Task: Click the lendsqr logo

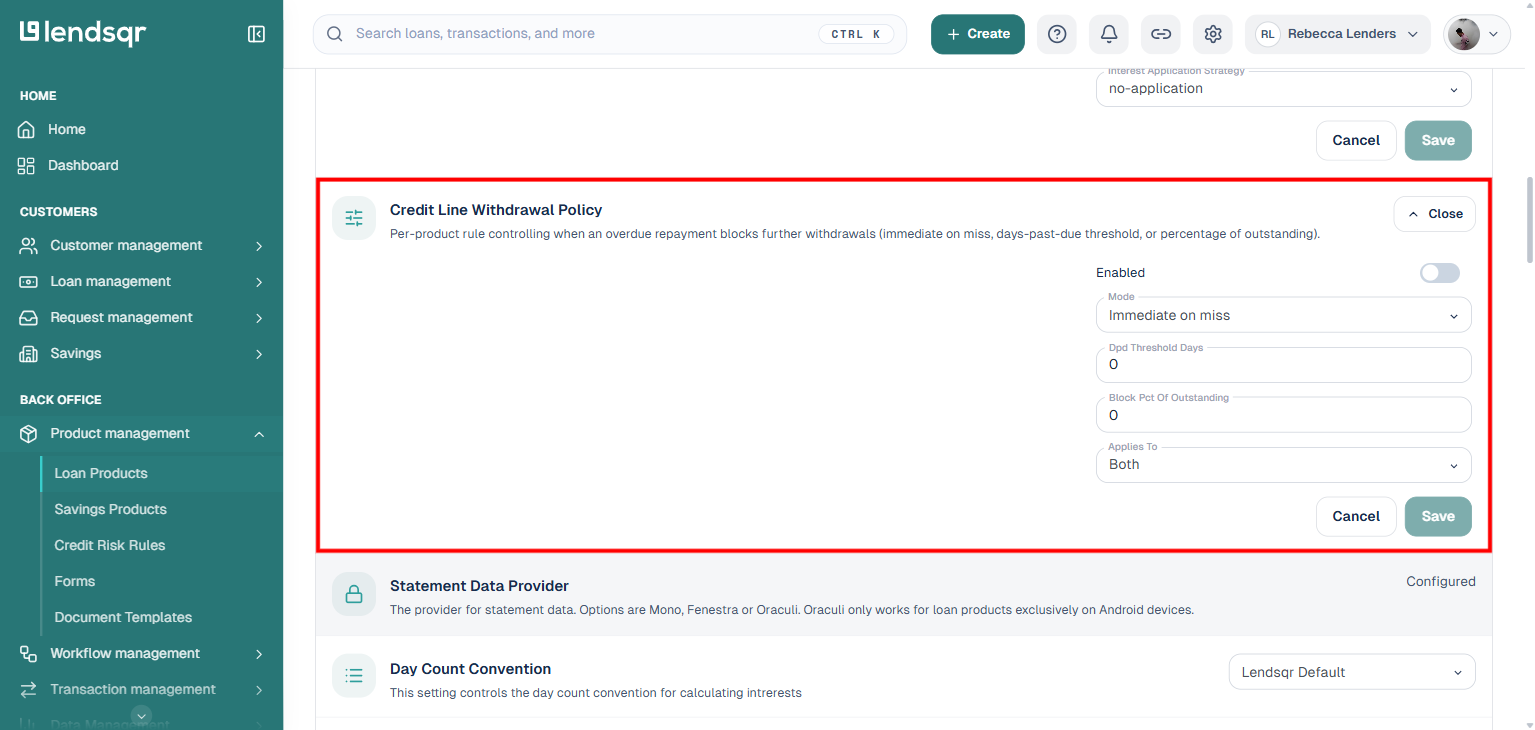Action: (83, 33)
